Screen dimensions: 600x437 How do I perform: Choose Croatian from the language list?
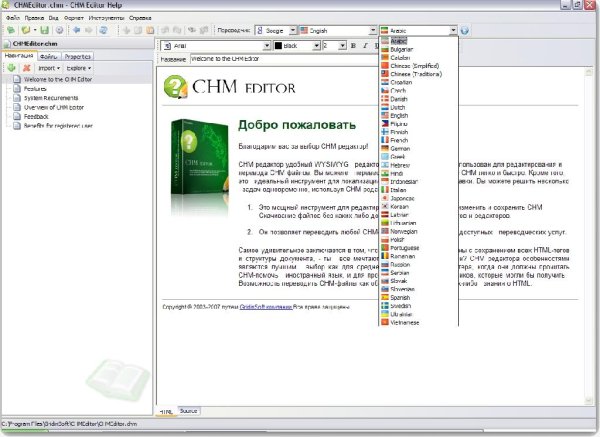point(419,82)
